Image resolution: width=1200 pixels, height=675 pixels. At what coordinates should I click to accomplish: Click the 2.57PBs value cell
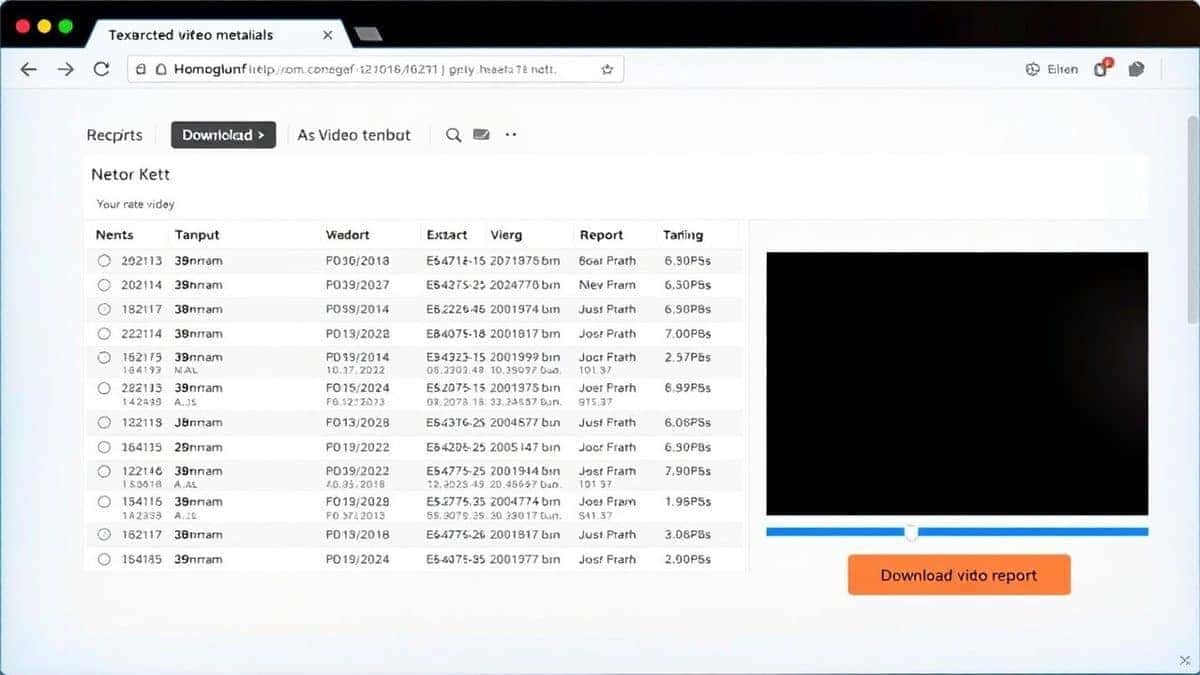pos(687,357)
